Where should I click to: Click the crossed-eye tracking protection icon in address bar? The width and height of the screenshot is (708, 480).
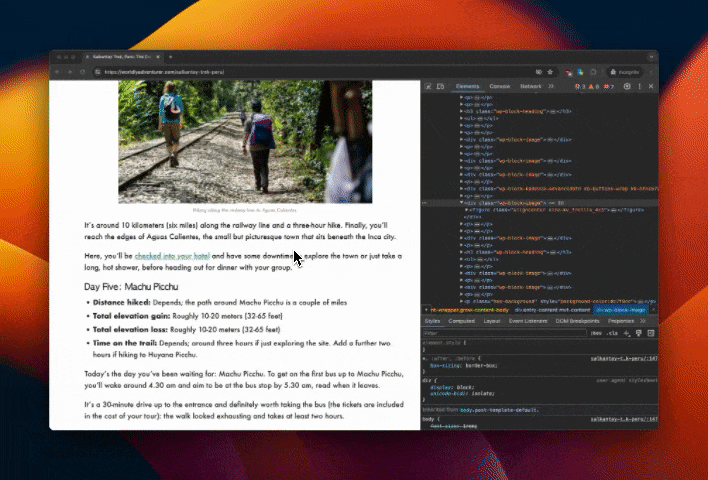(x=539, y=72)
